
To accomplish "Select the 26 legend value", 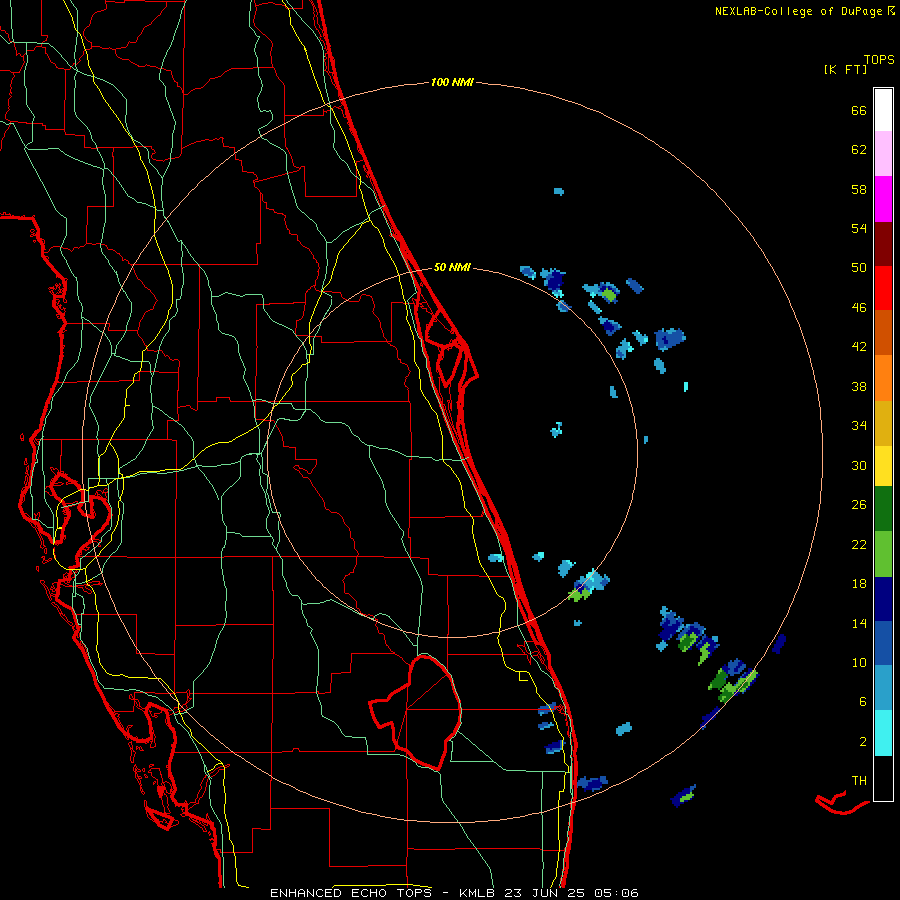I will [x=859, y=505].
